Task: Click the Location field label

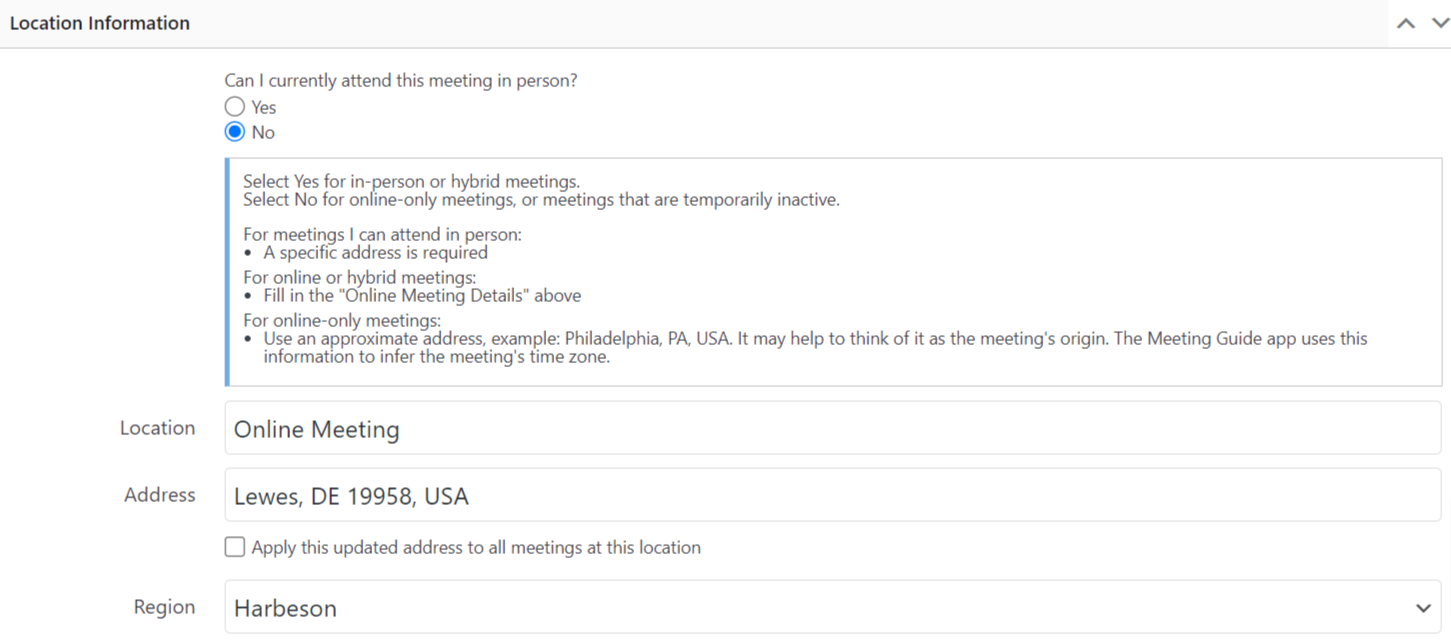Action: pyautogui.click(x=157, y=428)
